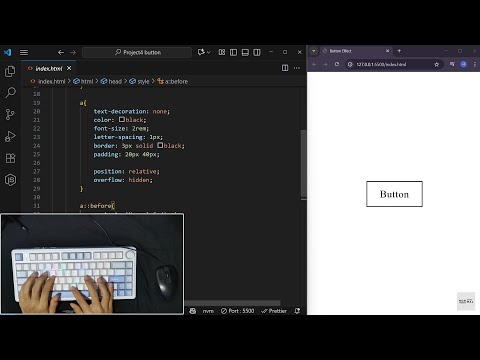480x360 pixels.
Task: Open the browser three-dot menu
Action: click(474, 64)
